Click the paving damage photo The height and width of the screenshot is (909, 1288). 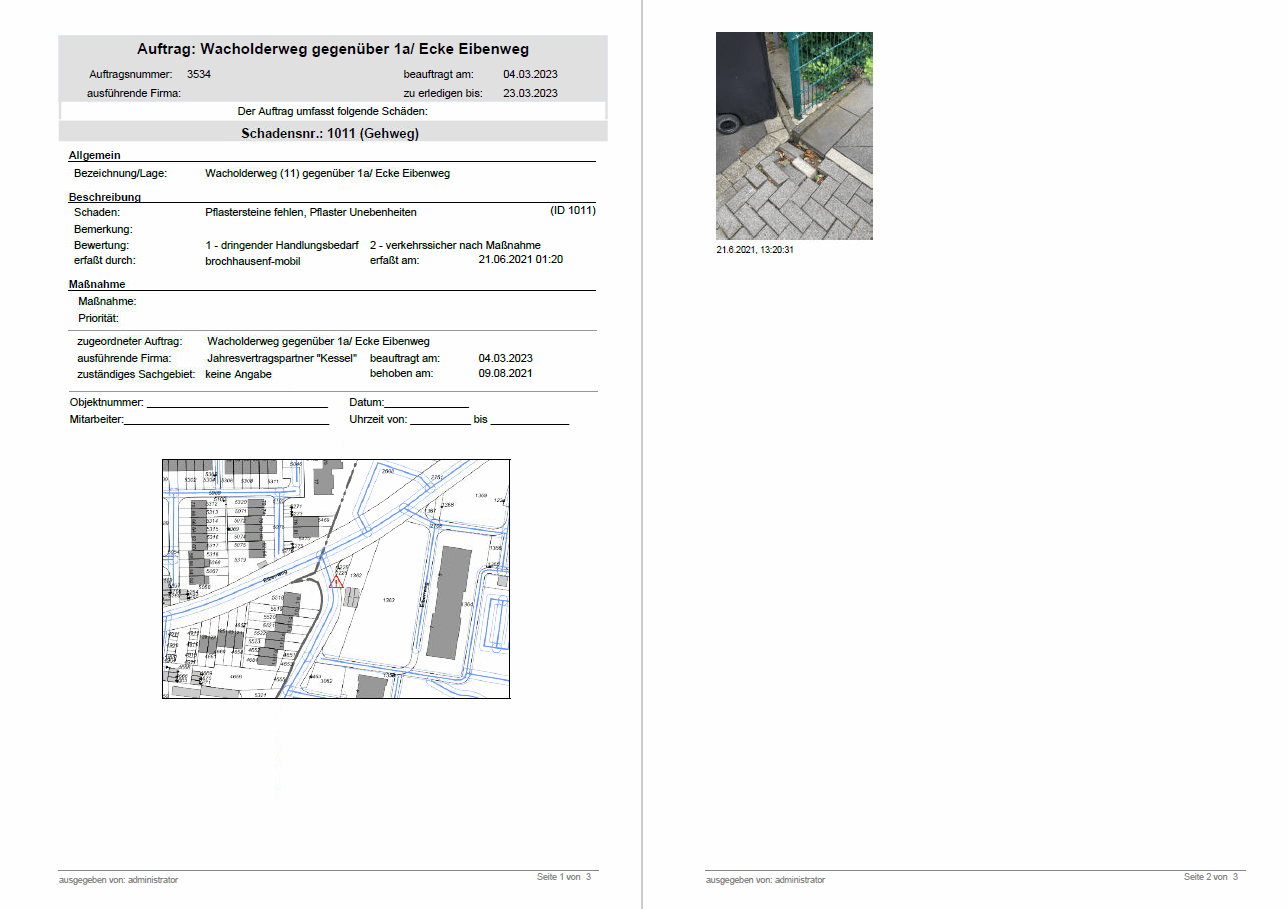click(794, 136)
